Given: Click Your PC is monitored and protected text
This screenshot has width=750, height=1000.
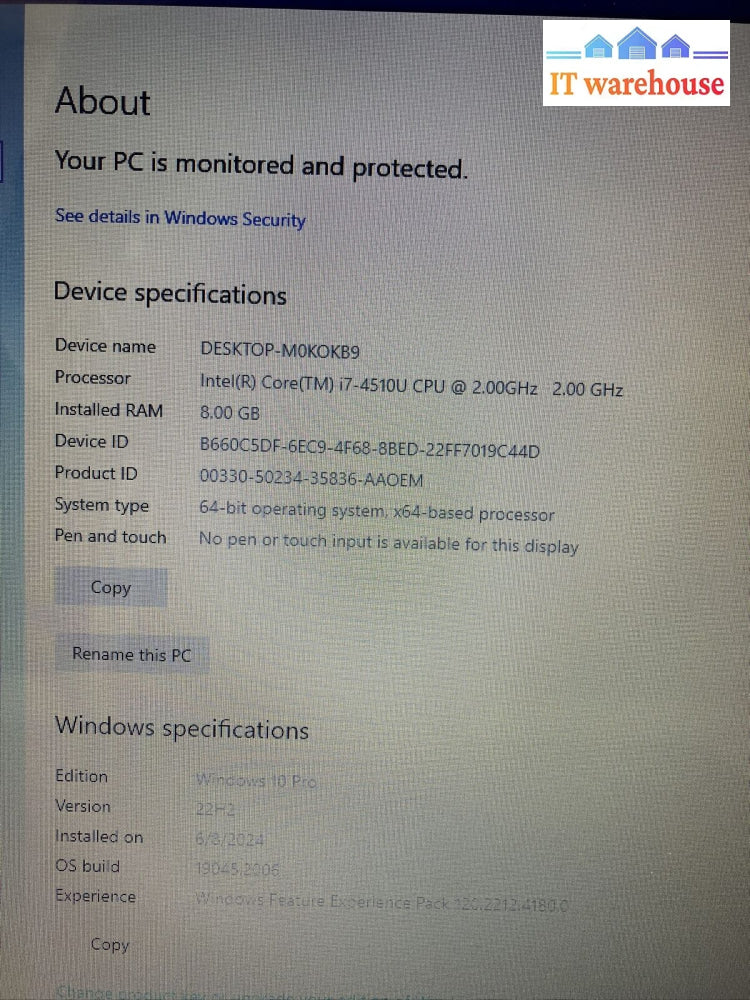Looking at the screenshot, I should [x=261, y=164].
